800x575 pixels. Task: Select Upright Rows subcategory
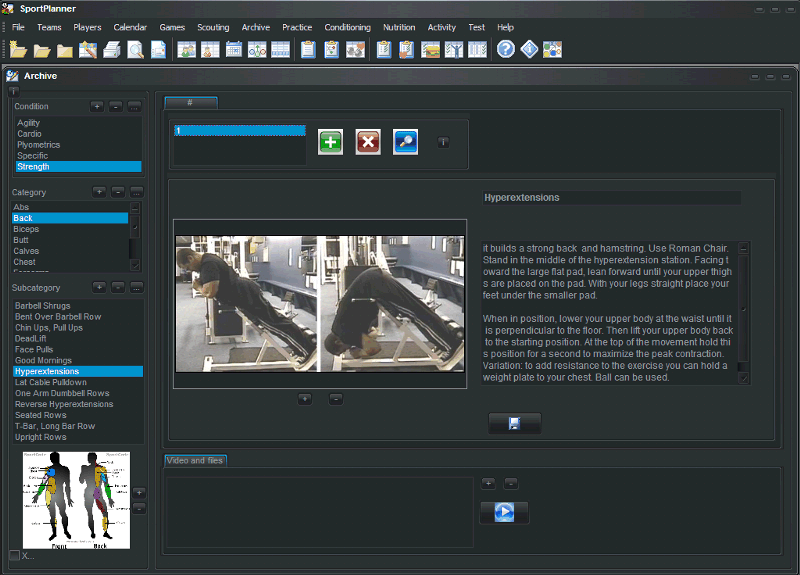click(x=78, y=437)
